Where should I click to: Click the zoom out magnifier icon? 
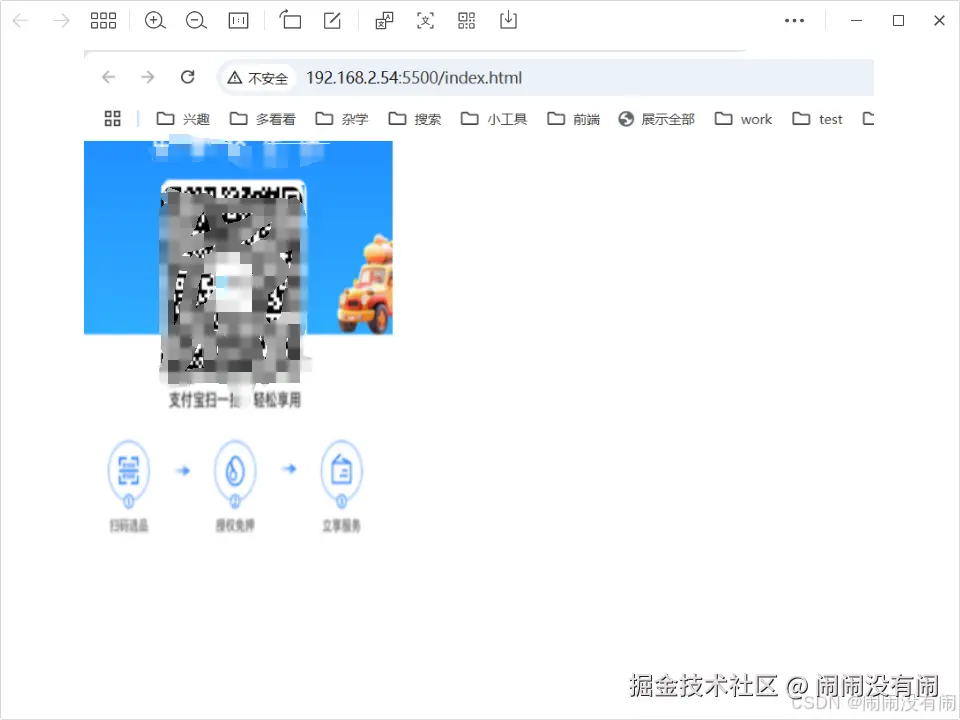pos(196,20)
